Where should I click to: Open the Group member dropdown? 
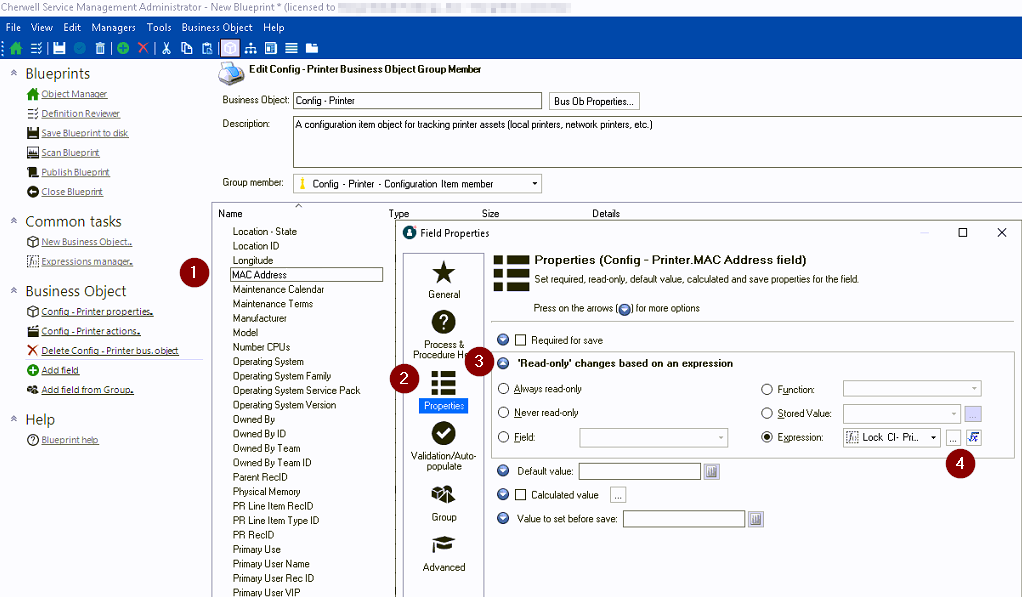[536, 183]
